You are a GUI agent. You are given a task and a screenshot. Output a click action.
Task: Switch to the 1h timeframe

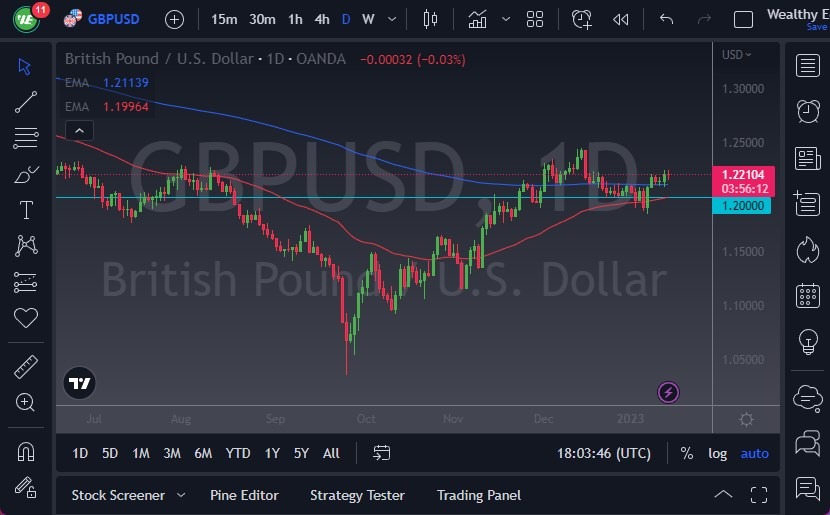(x=295, y=20)
